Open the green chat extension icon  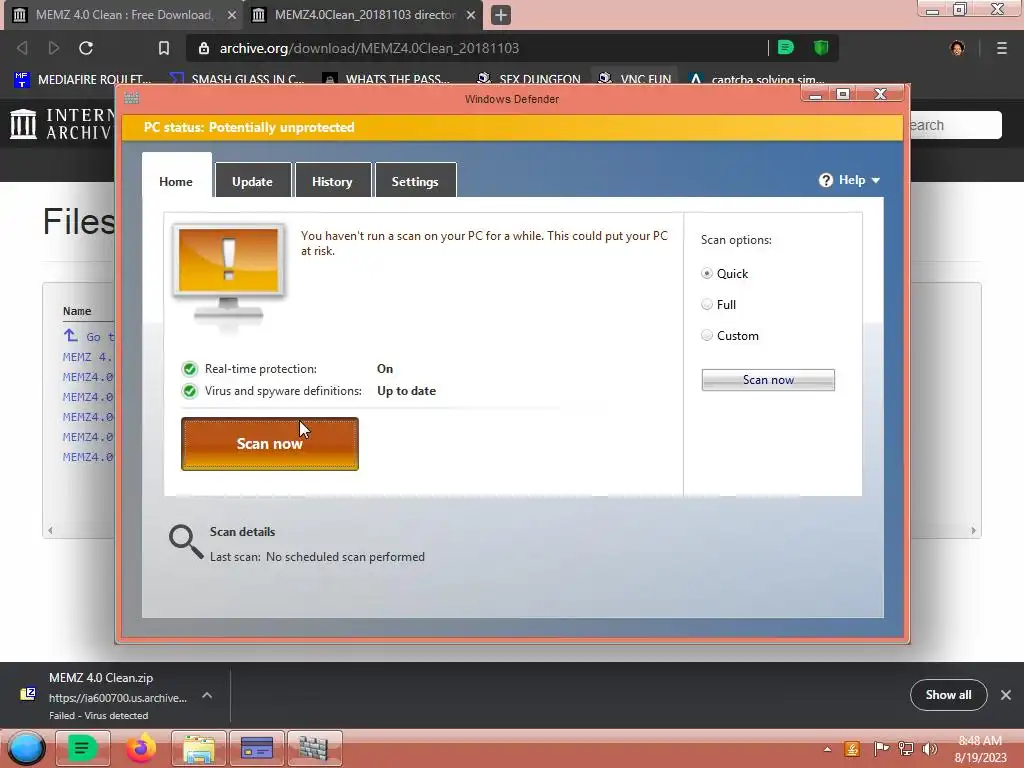coord(786,47)
